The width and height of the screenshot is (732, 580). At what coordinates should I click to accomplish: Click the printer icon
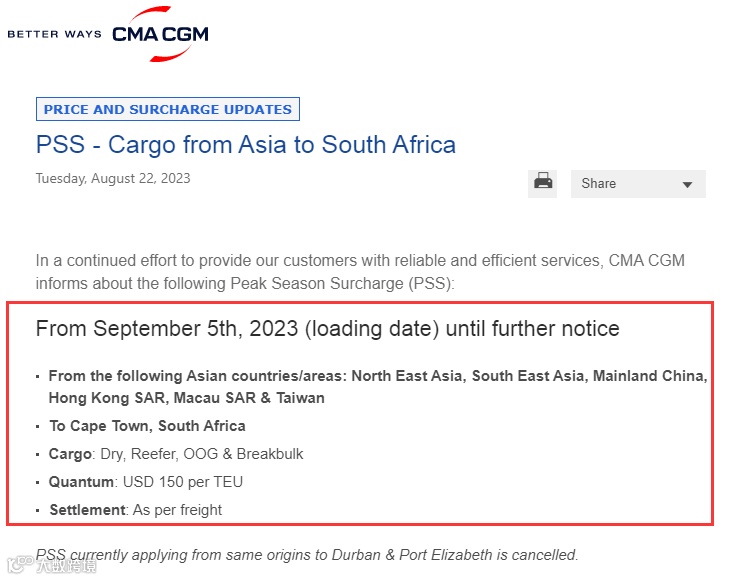coord(542,184)
